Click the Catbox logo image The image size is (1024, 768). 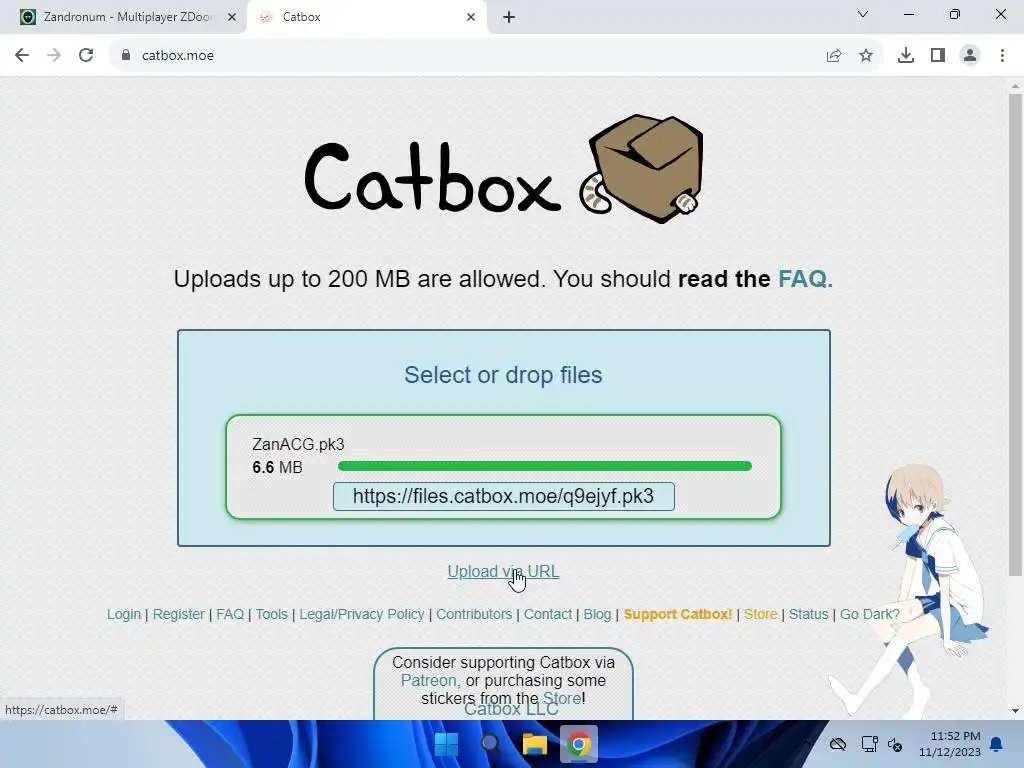pyautogui.click(x=503, y=170)
